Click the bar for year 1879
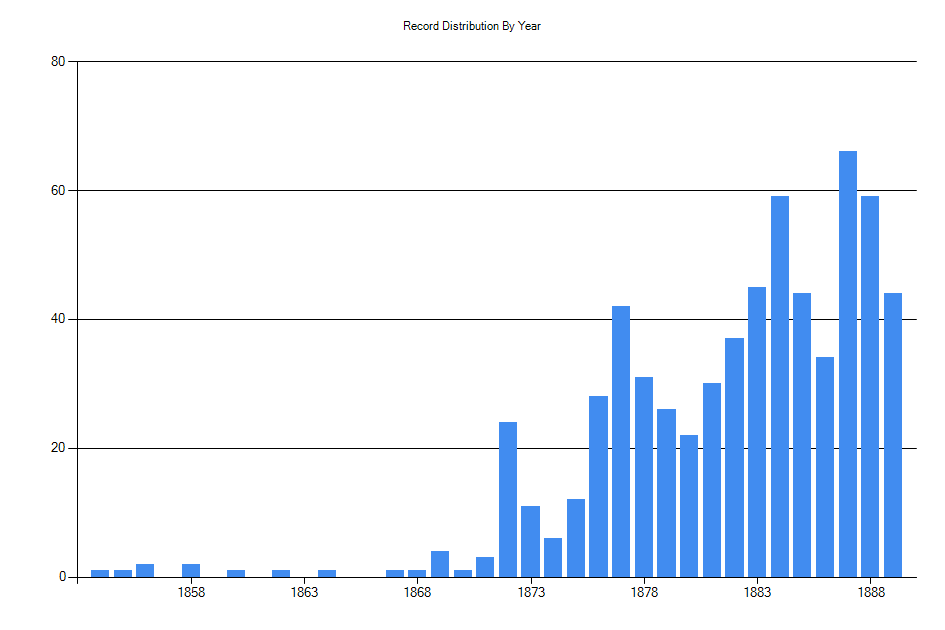 [x=667, y=493]
